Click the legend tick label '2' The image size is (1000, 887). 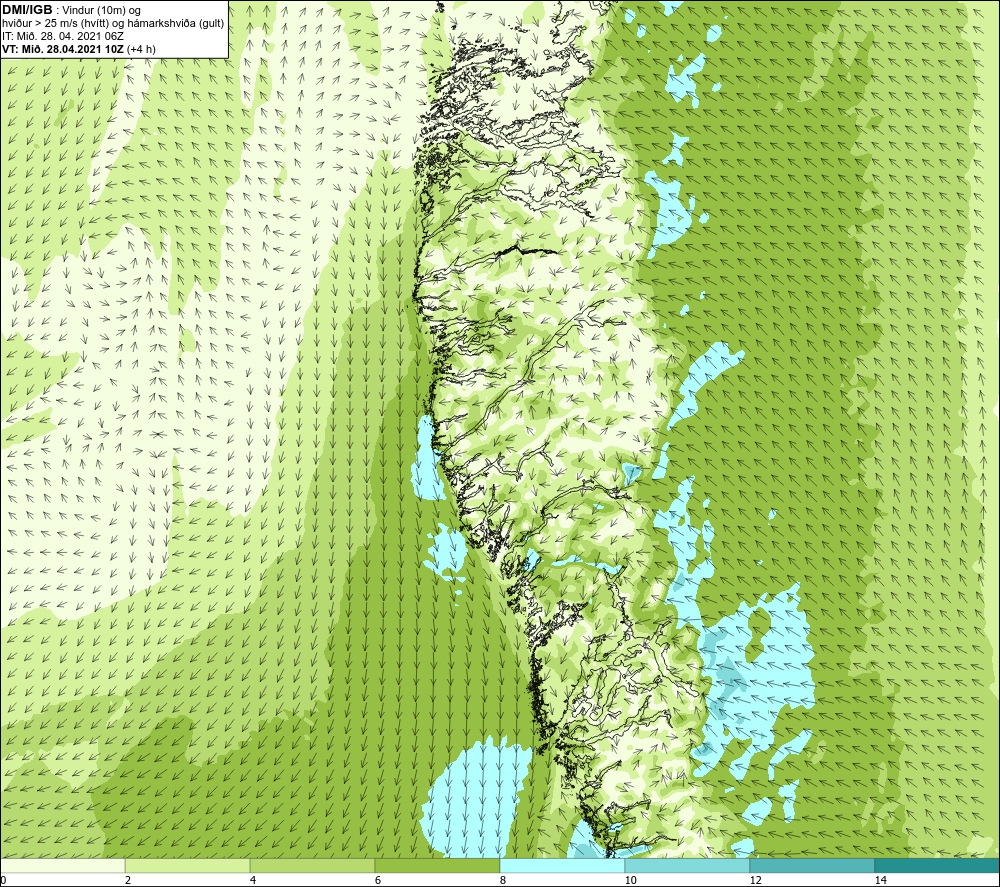(x=128, y=881)
